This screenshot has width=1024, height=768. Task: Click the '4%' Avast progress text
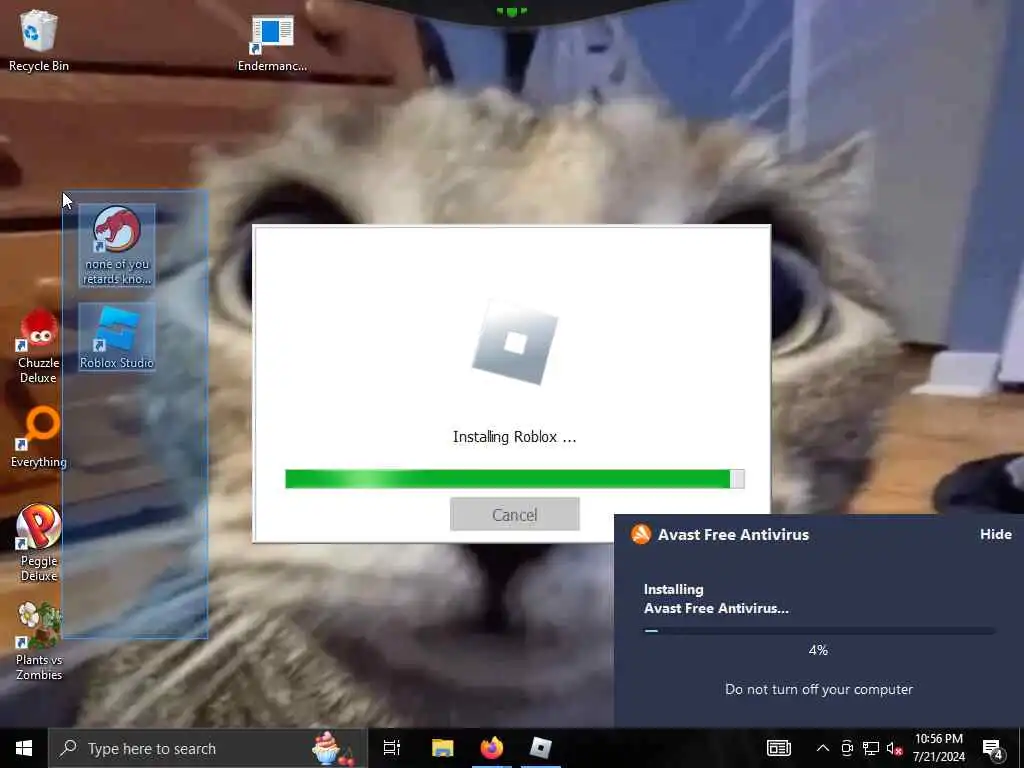[x=818, y=650]
